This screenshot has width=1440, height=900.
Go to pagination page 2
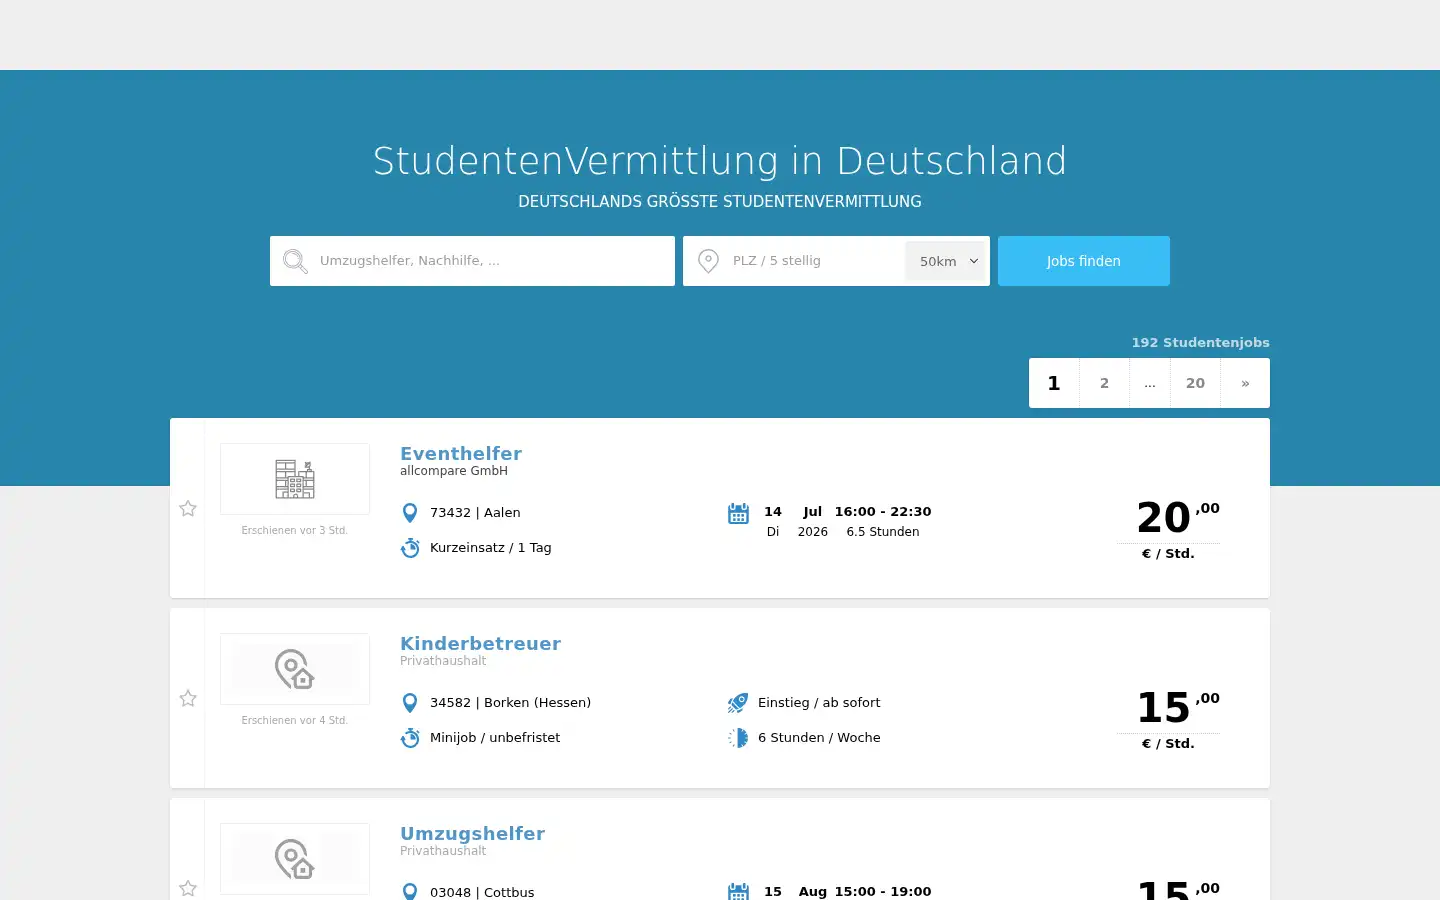tap(1104, 383)
